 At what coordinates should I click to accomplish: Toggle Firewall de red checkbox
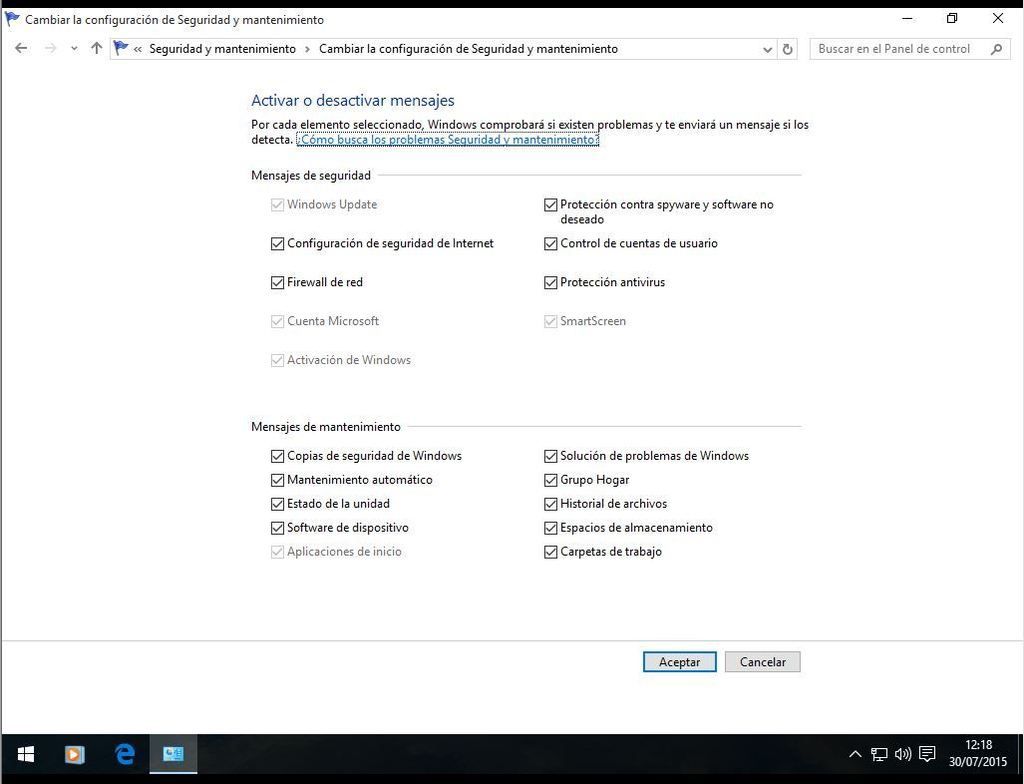point(277,282)
